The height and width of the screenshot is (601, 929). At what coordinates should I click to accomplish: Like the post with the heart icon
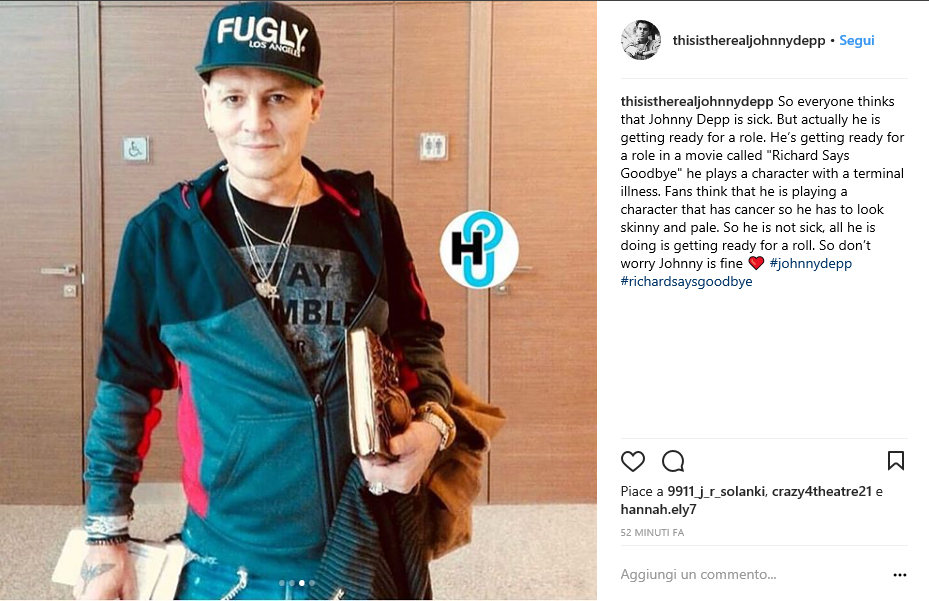[632, 461]
